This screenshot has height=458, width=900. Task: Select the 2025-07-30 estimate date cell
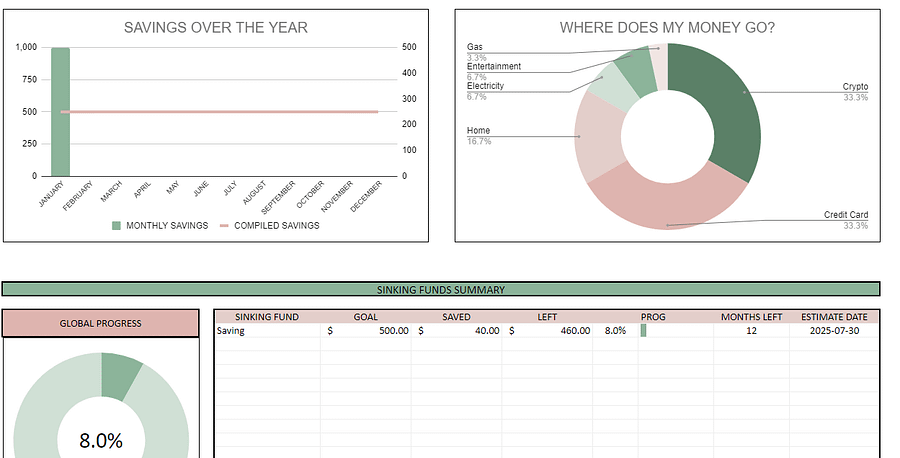point(834,331)
